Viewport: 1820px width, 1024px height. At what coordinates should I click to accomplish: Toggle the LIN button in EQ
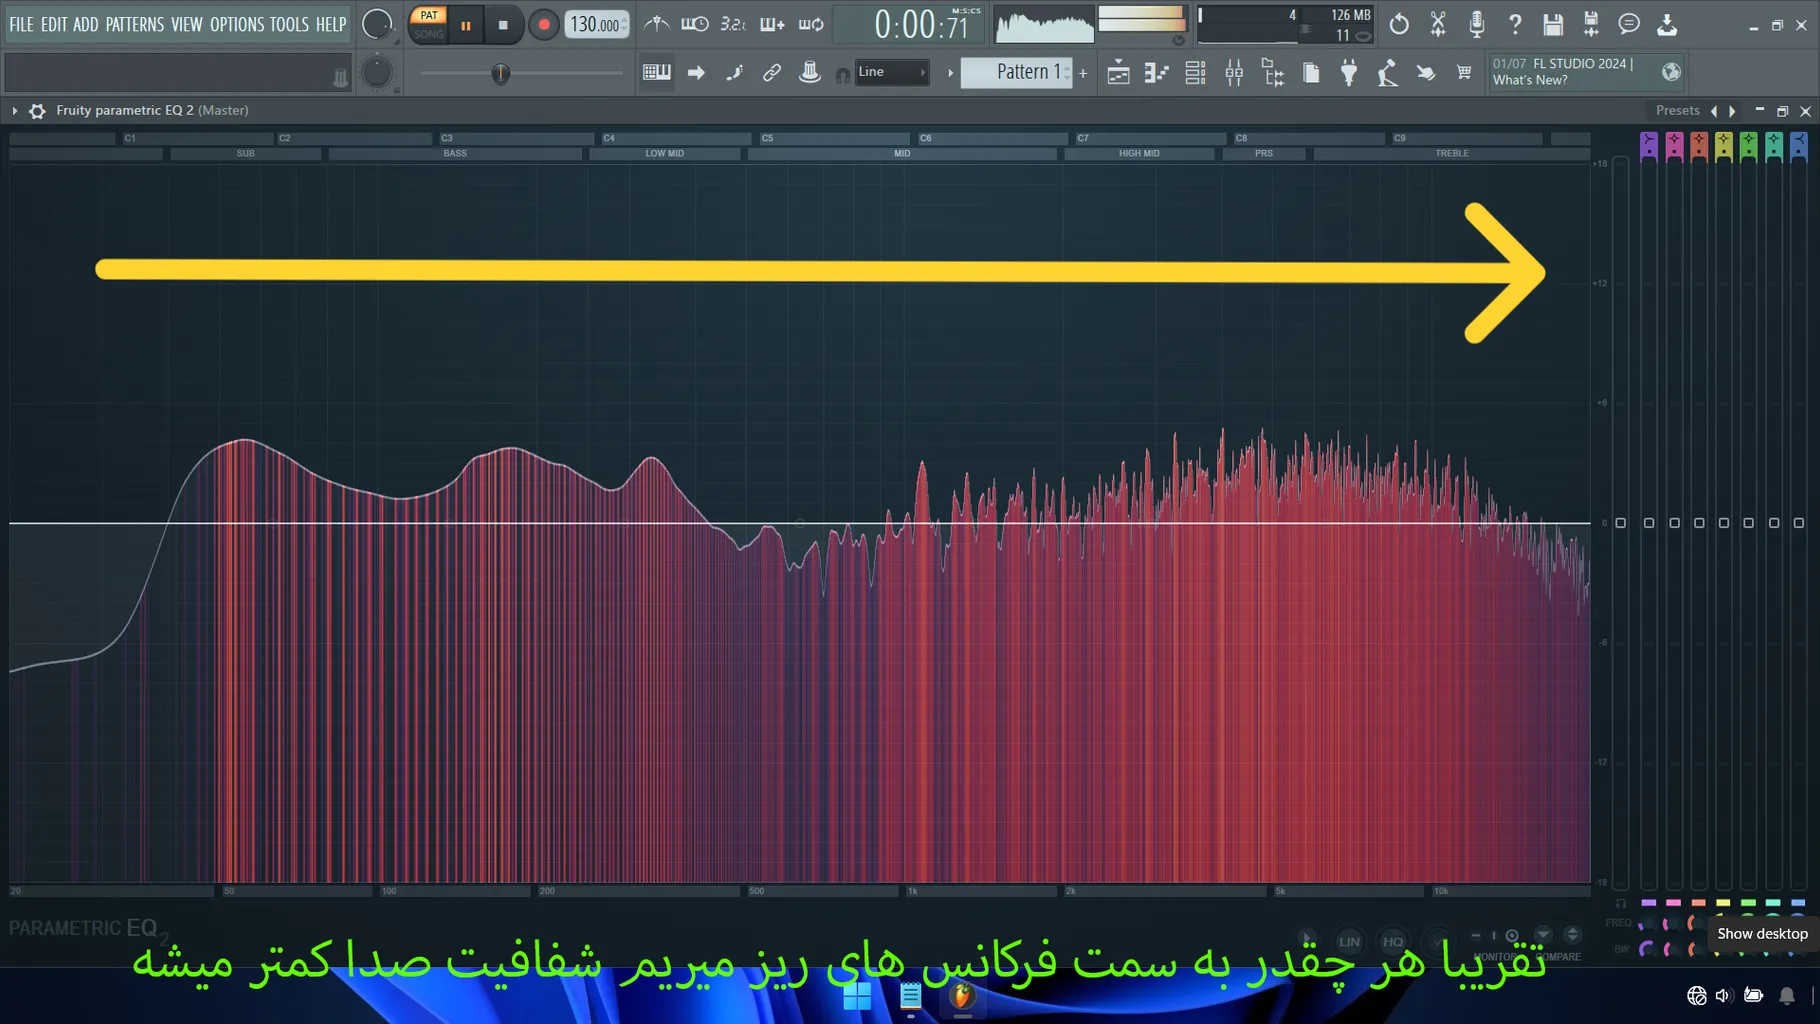pos(1349,941)
